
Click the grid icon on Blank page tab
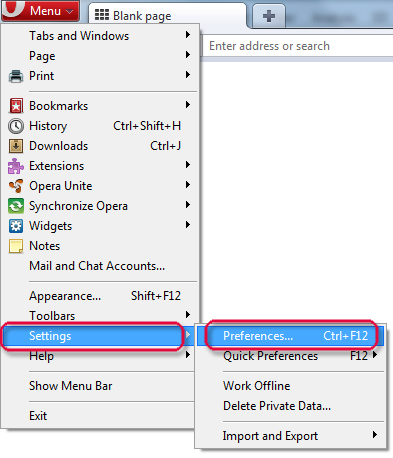102,15
